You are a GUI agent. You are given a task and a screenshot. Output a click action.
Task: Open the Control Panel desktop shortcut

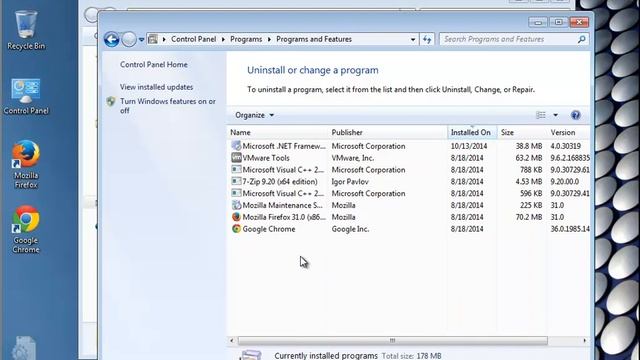[26, 96]
